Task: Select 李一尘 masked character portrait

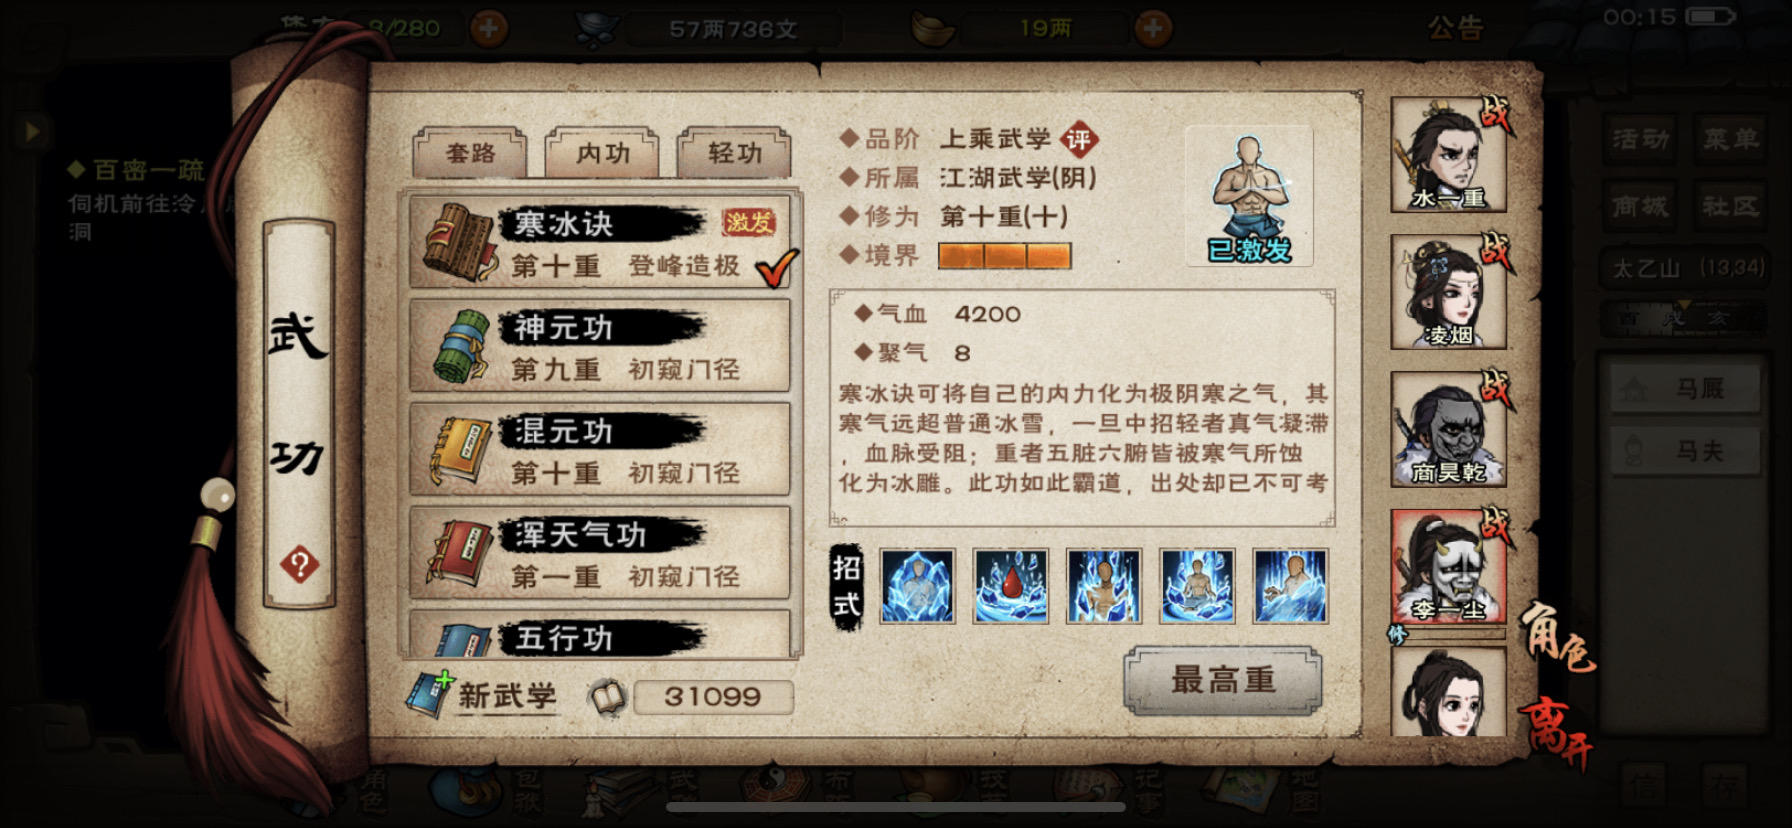Action: point(1448,567)
